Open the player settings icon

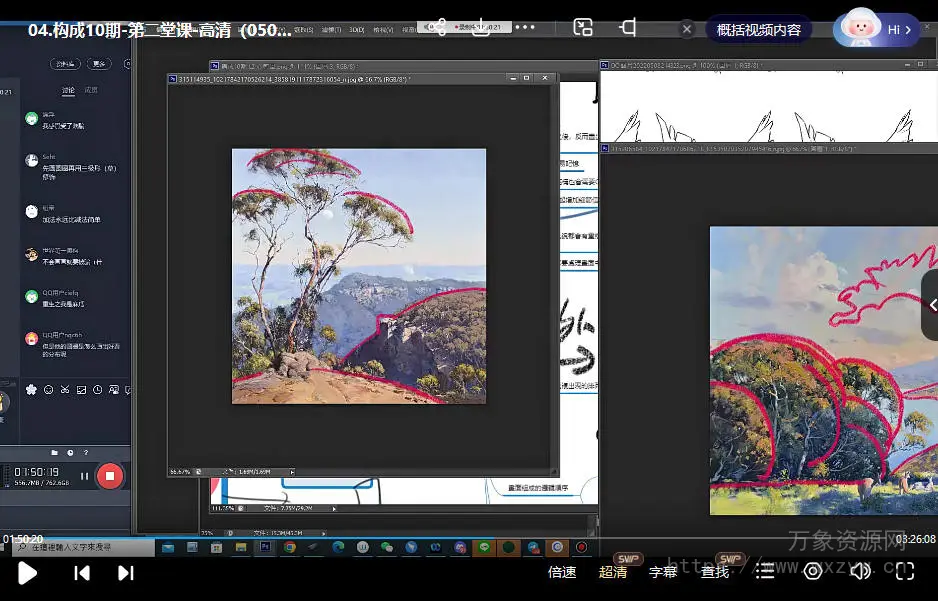(813, 571)
